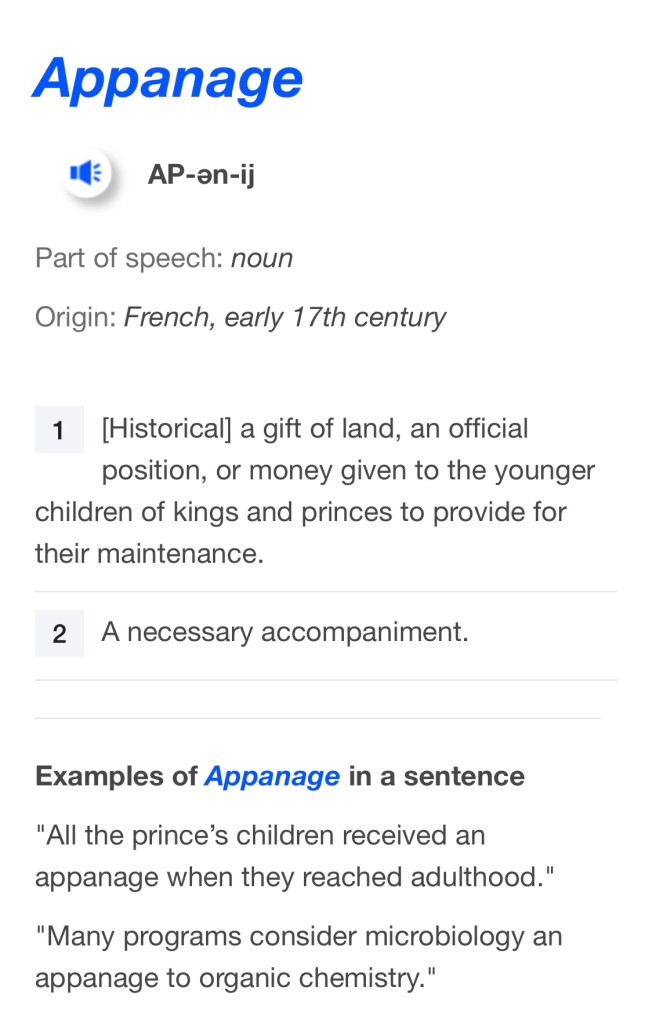The height and width of the screenshot is (1023, 645).
Task: Click the blue Appanage title heading
Action: click(167, 78)
